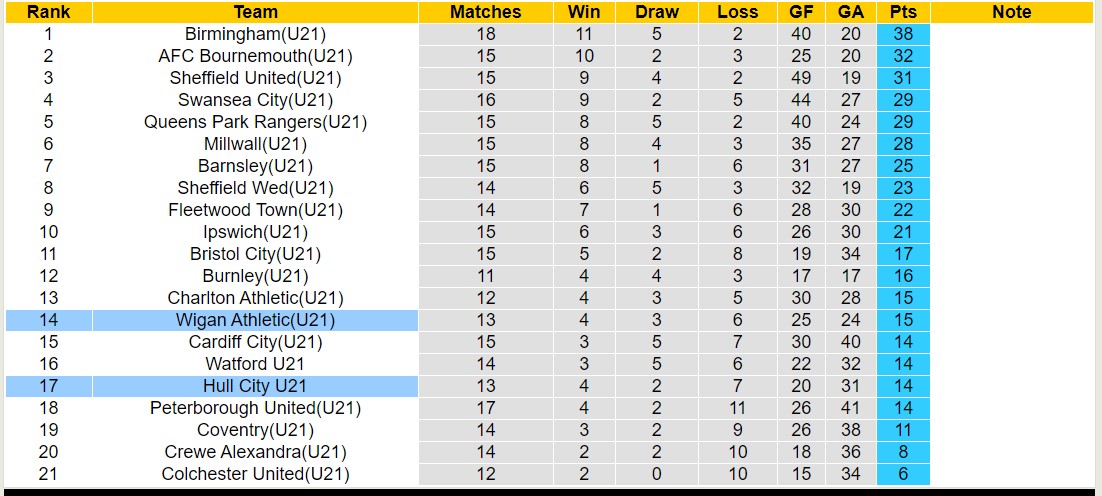
Task: Click Queens Park Rangers(U21) team name
Action: tap(255, 122)
